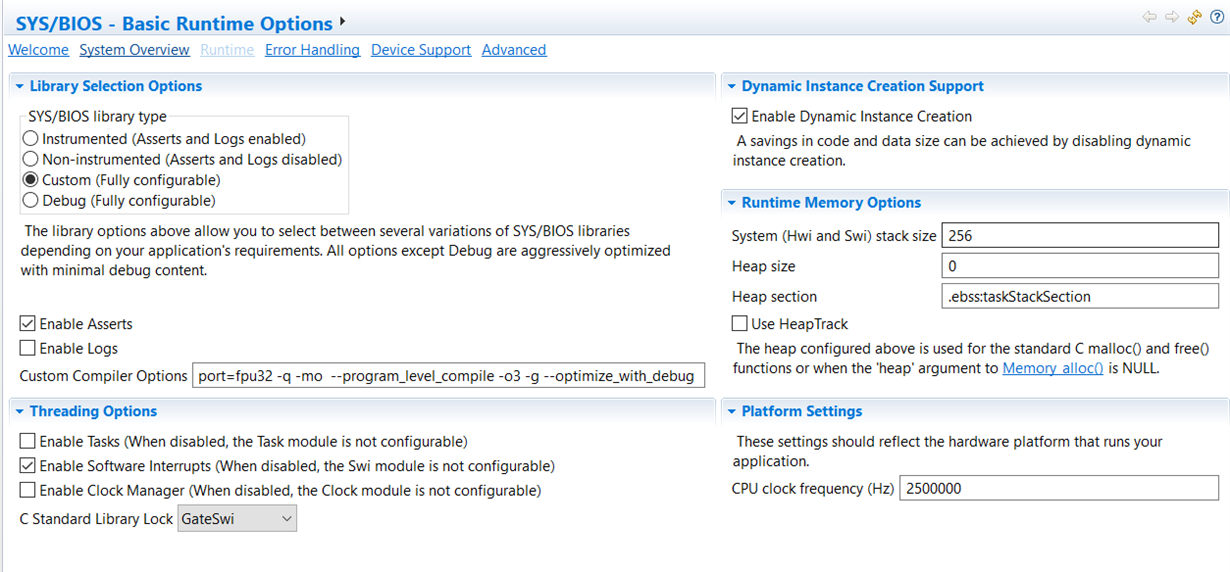The image size is (1230, 572).
Task: Click the small arrow beside the page title
Action: pyautogui.click(x=343, y=21)
